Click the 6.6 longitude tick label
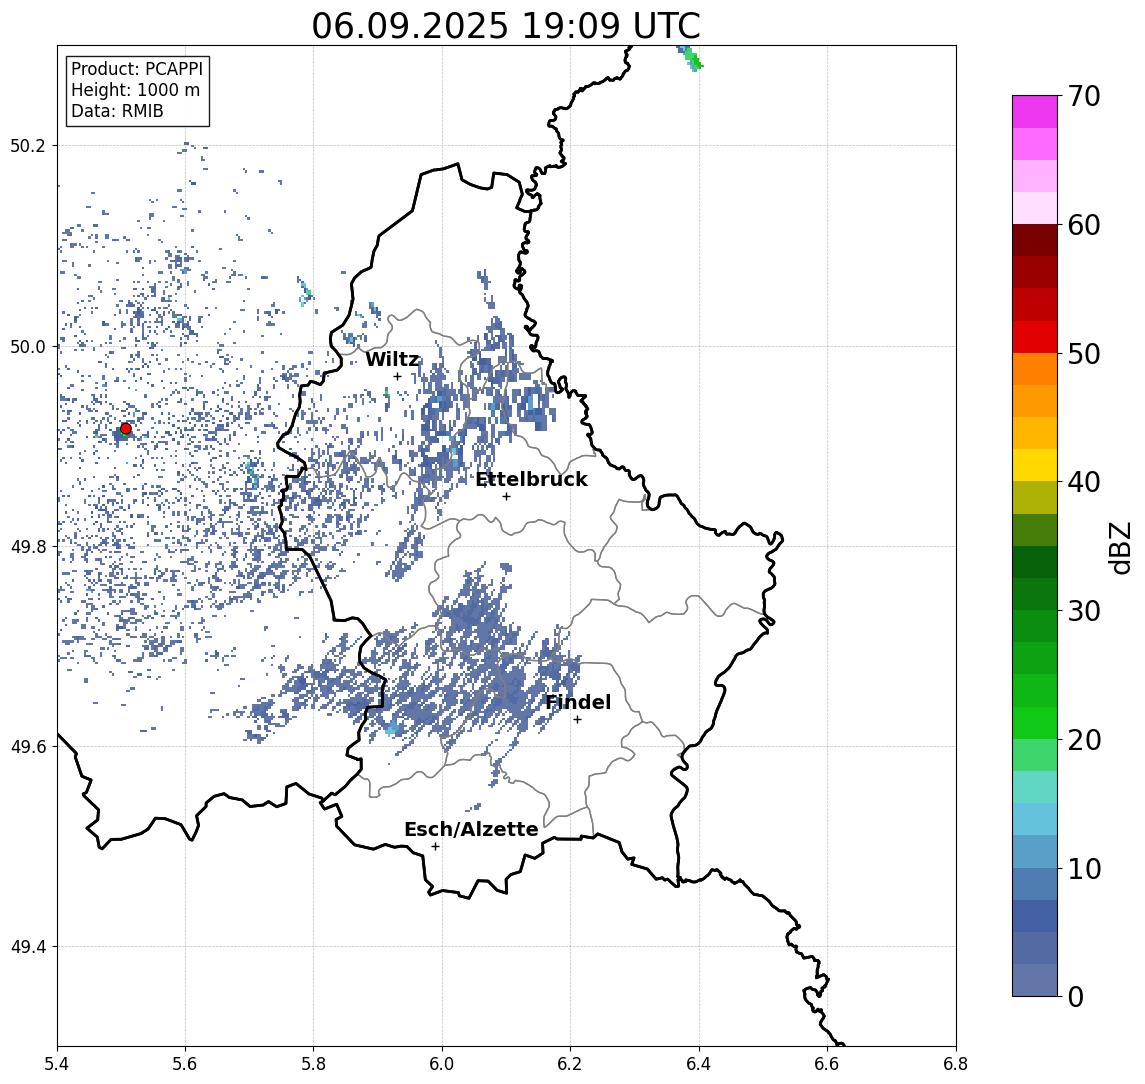The width and height of the screenshot is (1145, 1084). pyautogui.click(x=827, y=1064)
